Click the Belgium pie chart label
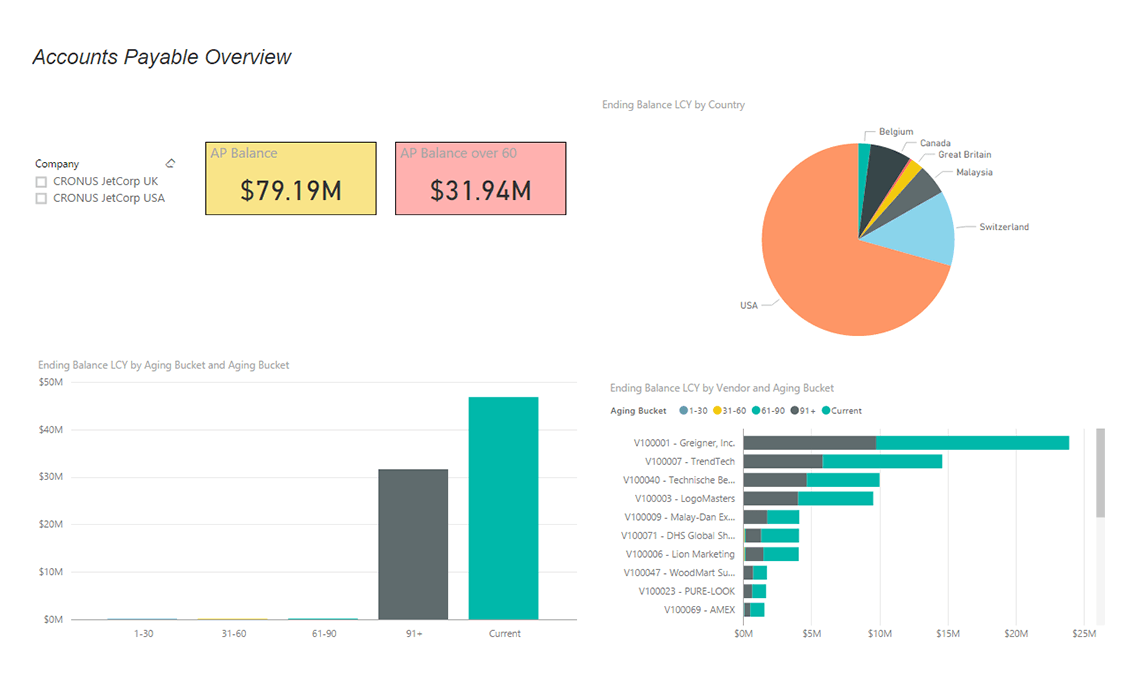Screen dimensions: 1140x687 (x=896, y=132)
